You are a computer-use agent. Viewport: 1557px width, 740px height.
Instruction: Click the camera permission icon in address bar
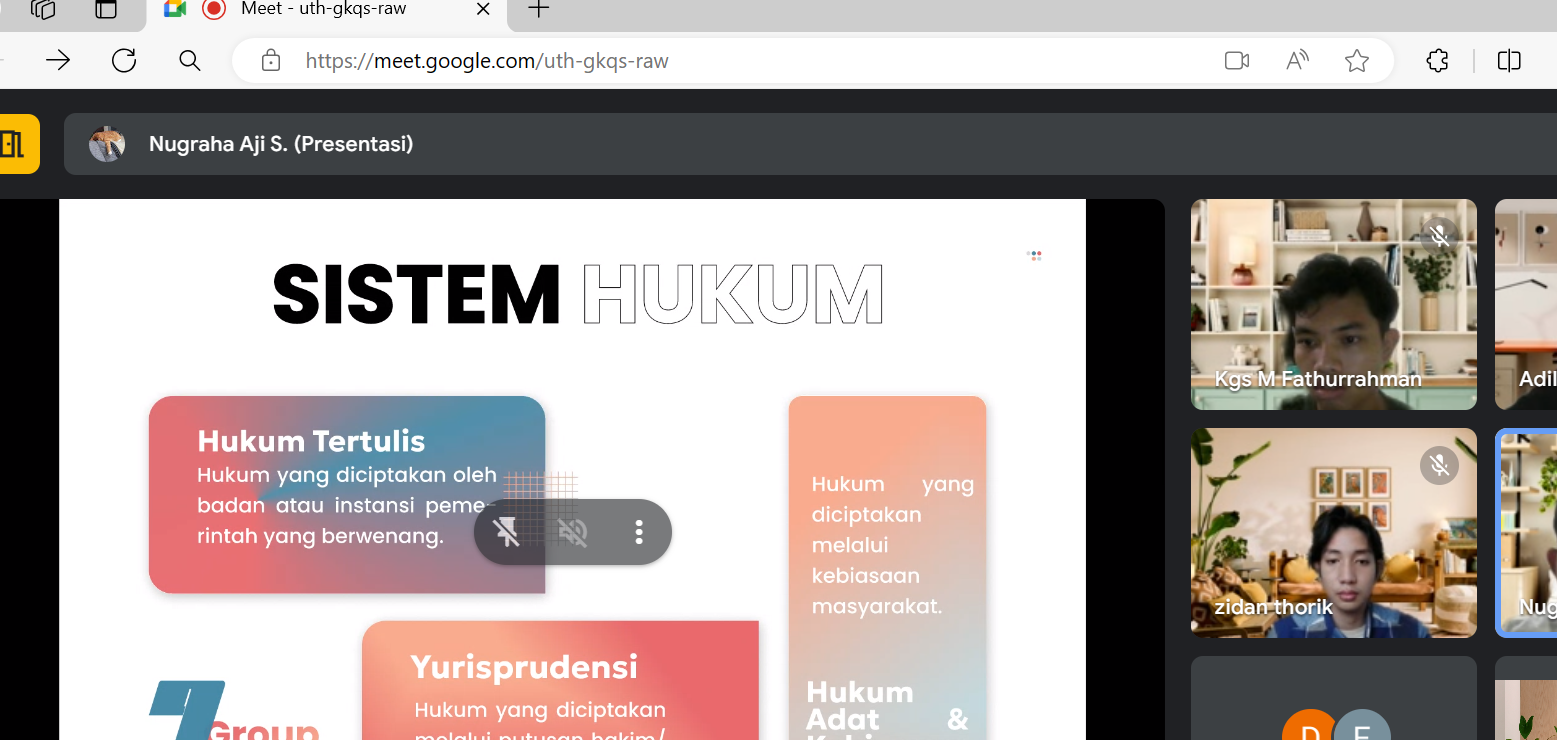point(1237,61)
